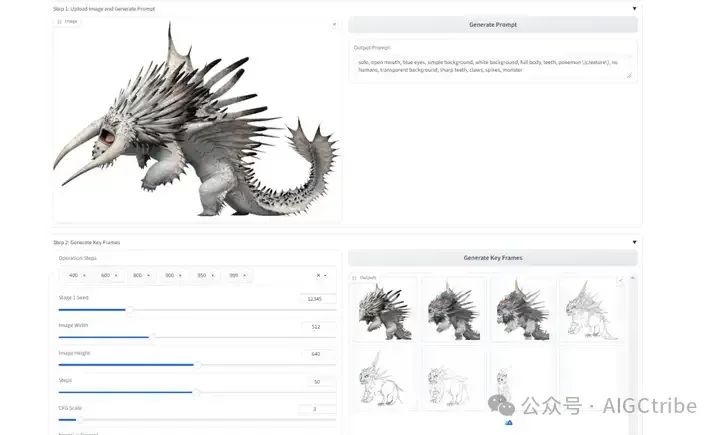Viewport: 720px width, 435px height.
Task: Remove the 800 operation step tag
Action: (x=148, y=276)
